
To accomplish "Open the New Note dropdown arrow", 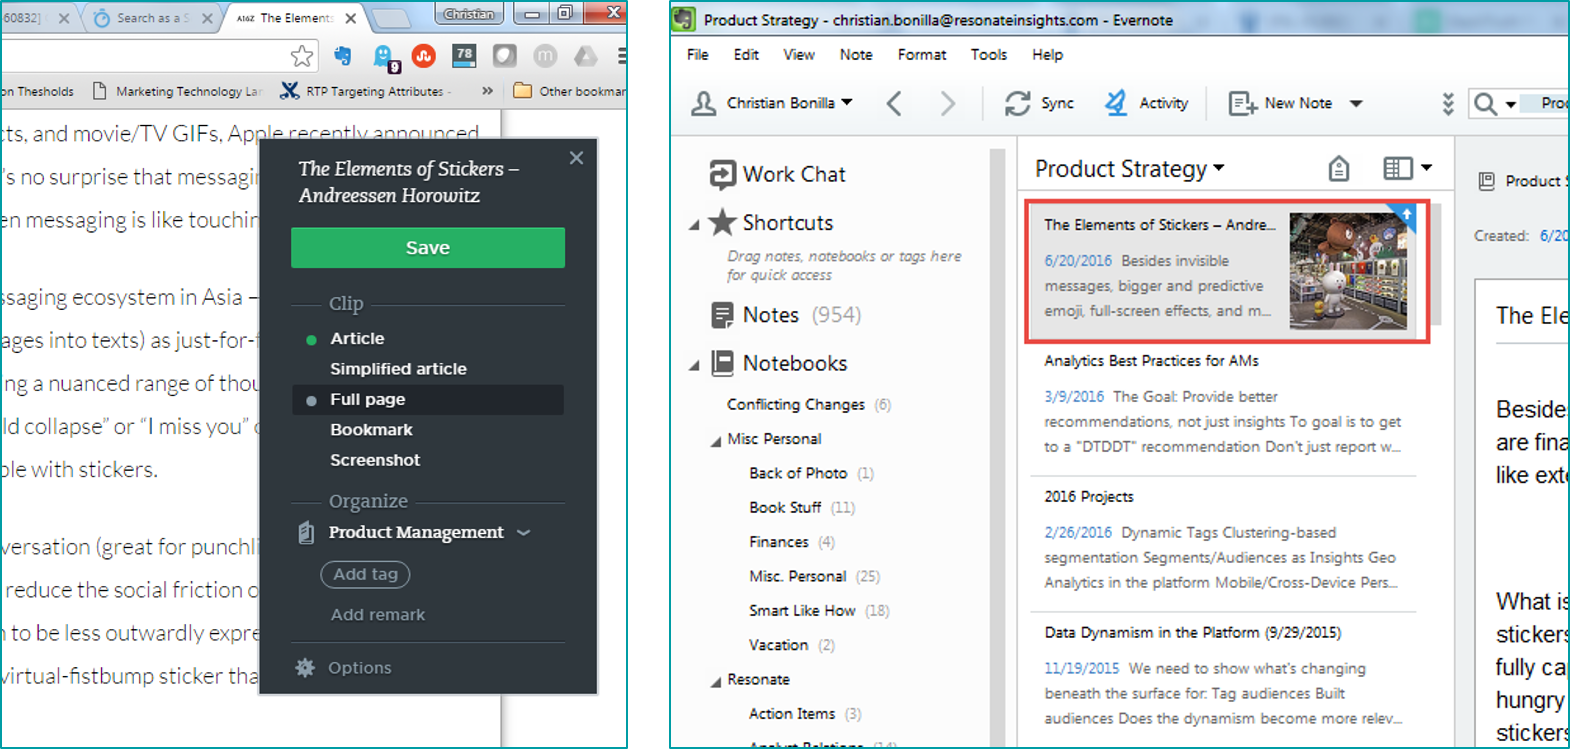I will (1356, 103).
